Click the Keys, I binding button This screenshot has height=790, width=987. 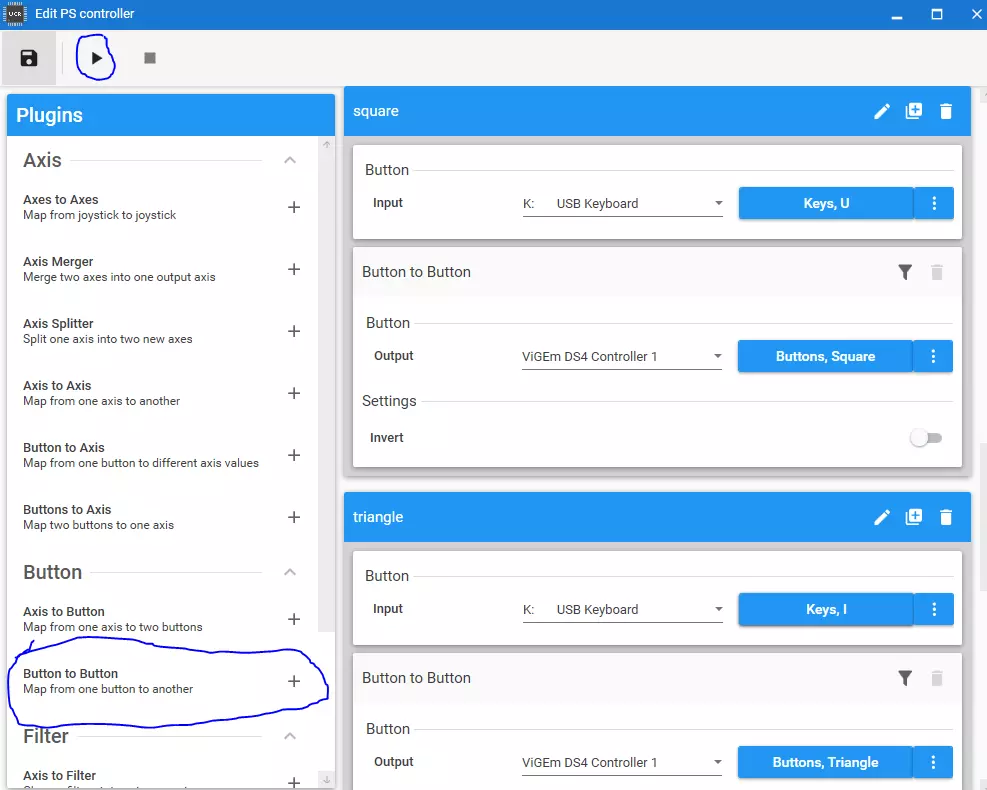(x=826, y=609)
